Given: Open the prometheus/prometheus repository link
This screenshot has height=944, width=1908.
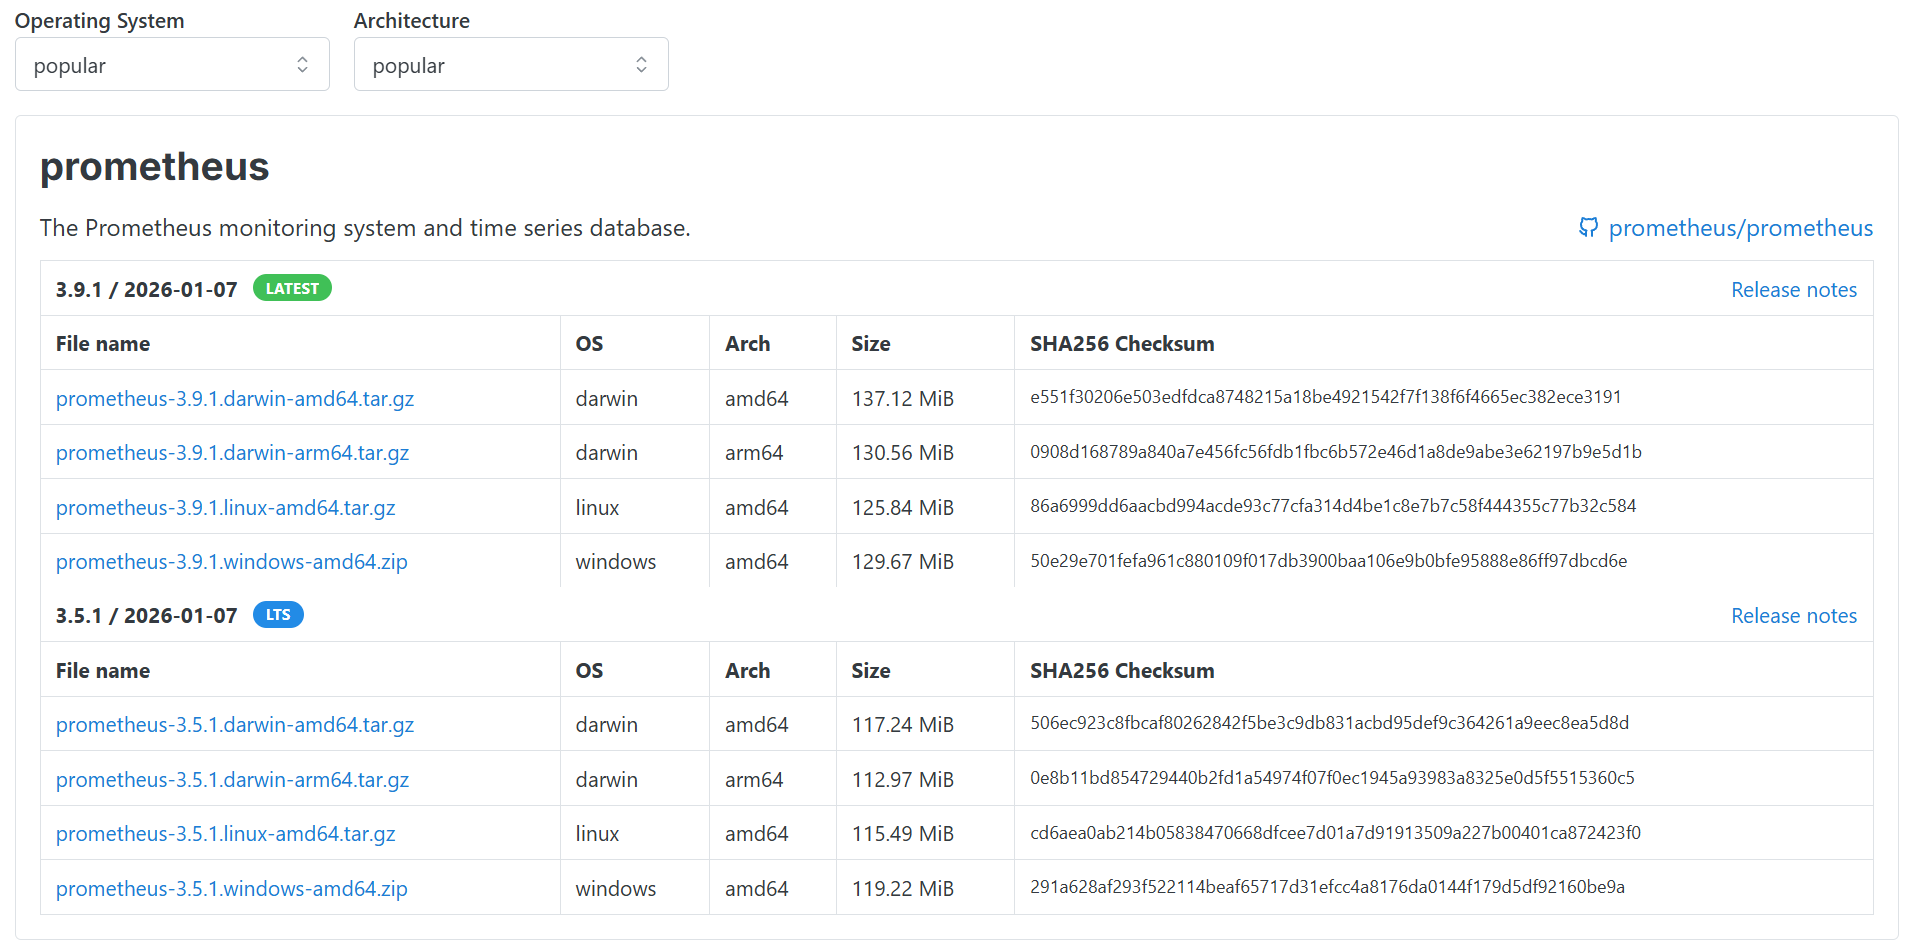Looking at the screenshot, I should coord(1740,228).
